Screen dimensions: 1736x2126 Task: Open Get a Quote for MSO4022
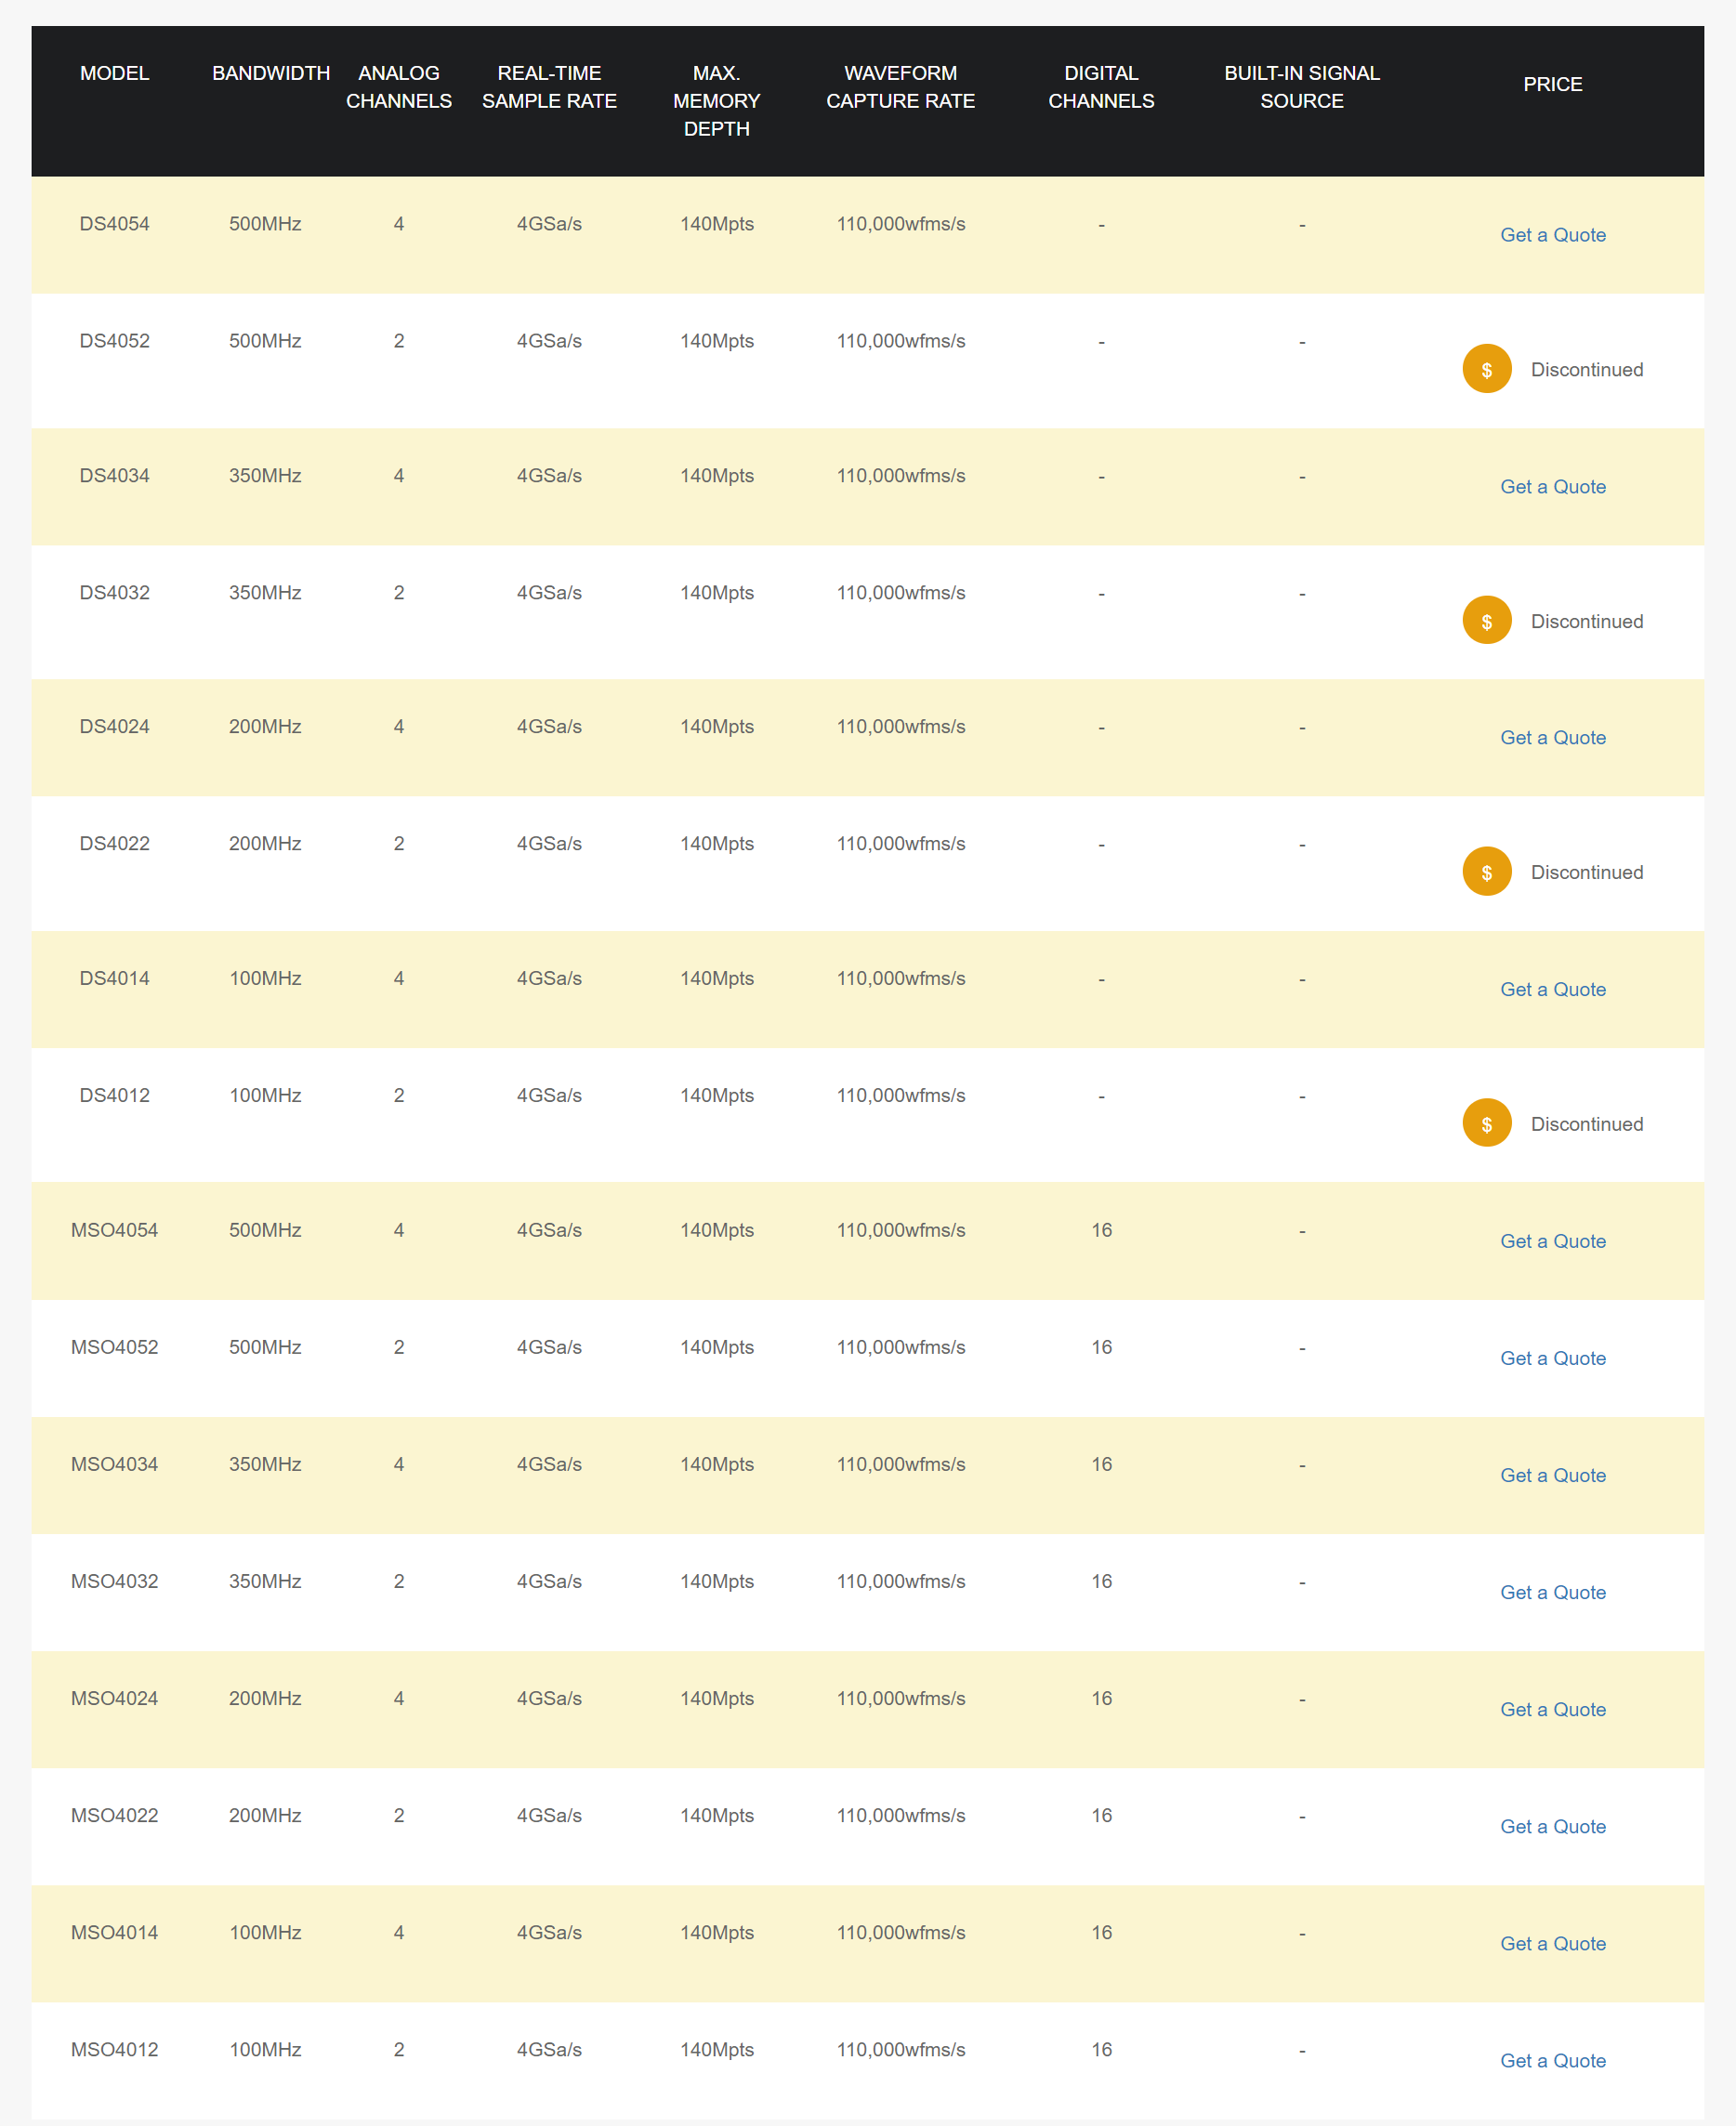click(1552, 1826)
